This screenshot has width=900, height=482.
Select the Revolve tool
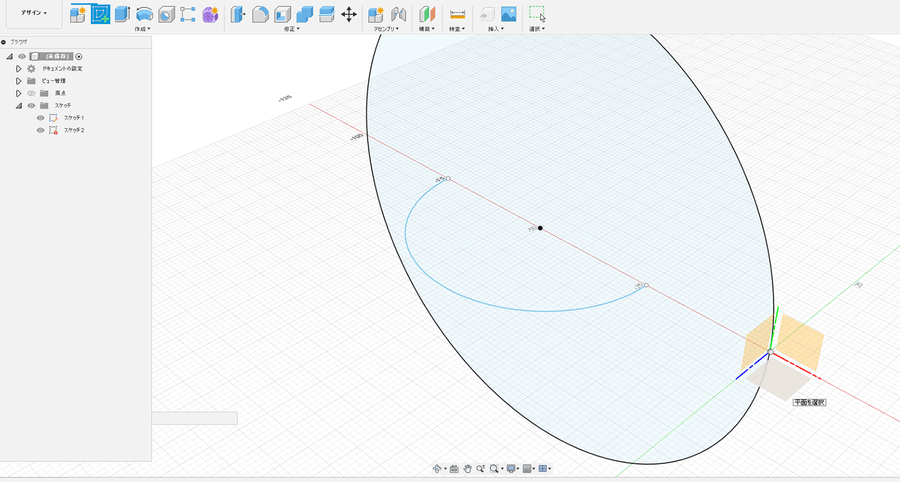tap(144, 14)
